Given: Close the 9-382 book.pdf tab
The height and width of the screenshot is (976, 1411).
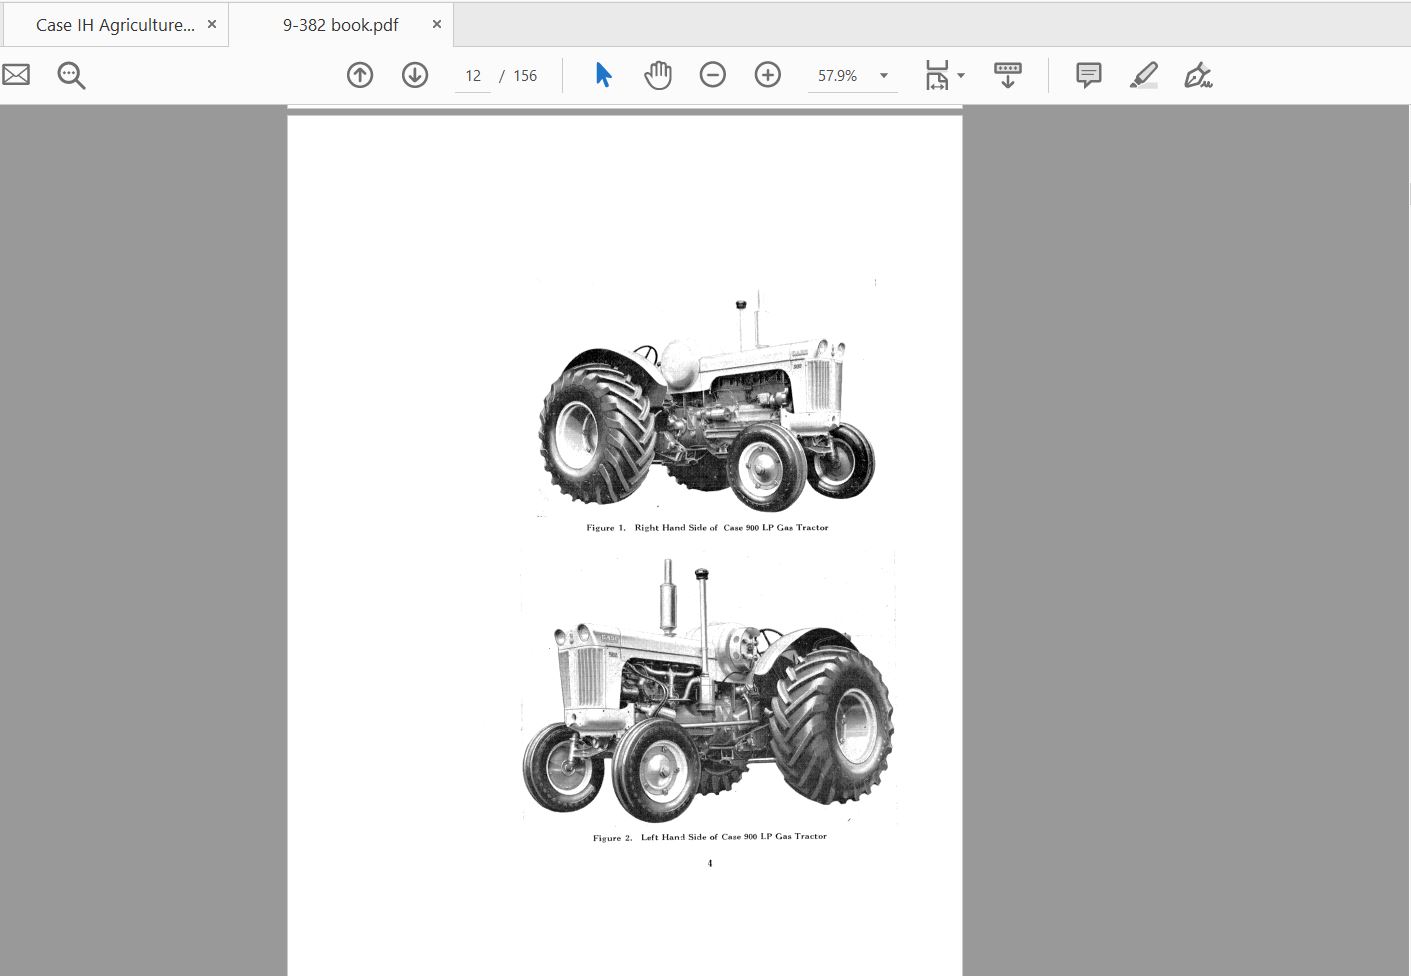Looking at the screenshot, I should click(x=436, y=24).
